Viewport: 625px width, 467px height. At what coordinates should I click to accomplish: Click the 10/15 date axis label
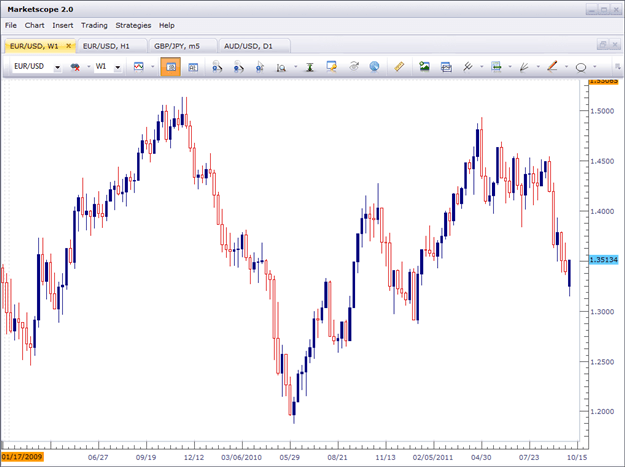[577, 457]
